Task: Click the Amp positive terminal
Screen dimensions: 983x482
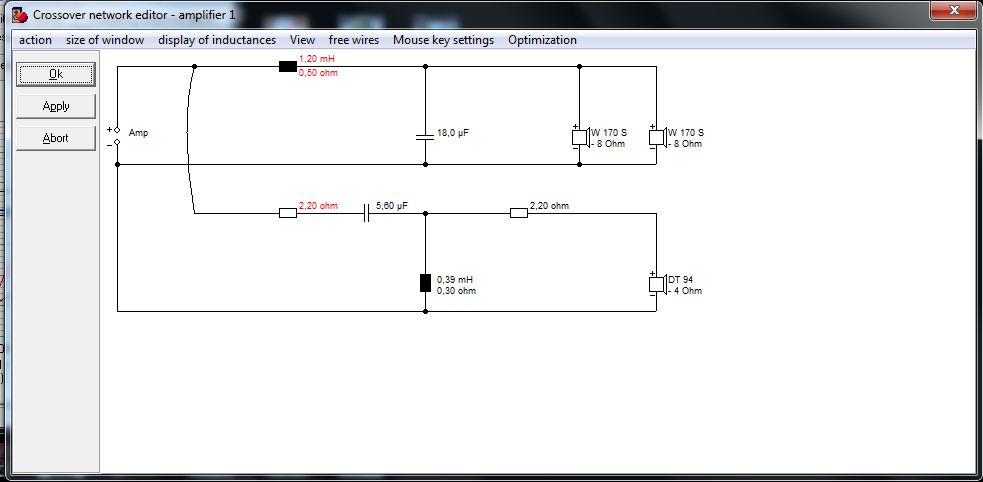Action: pos(117,130)
